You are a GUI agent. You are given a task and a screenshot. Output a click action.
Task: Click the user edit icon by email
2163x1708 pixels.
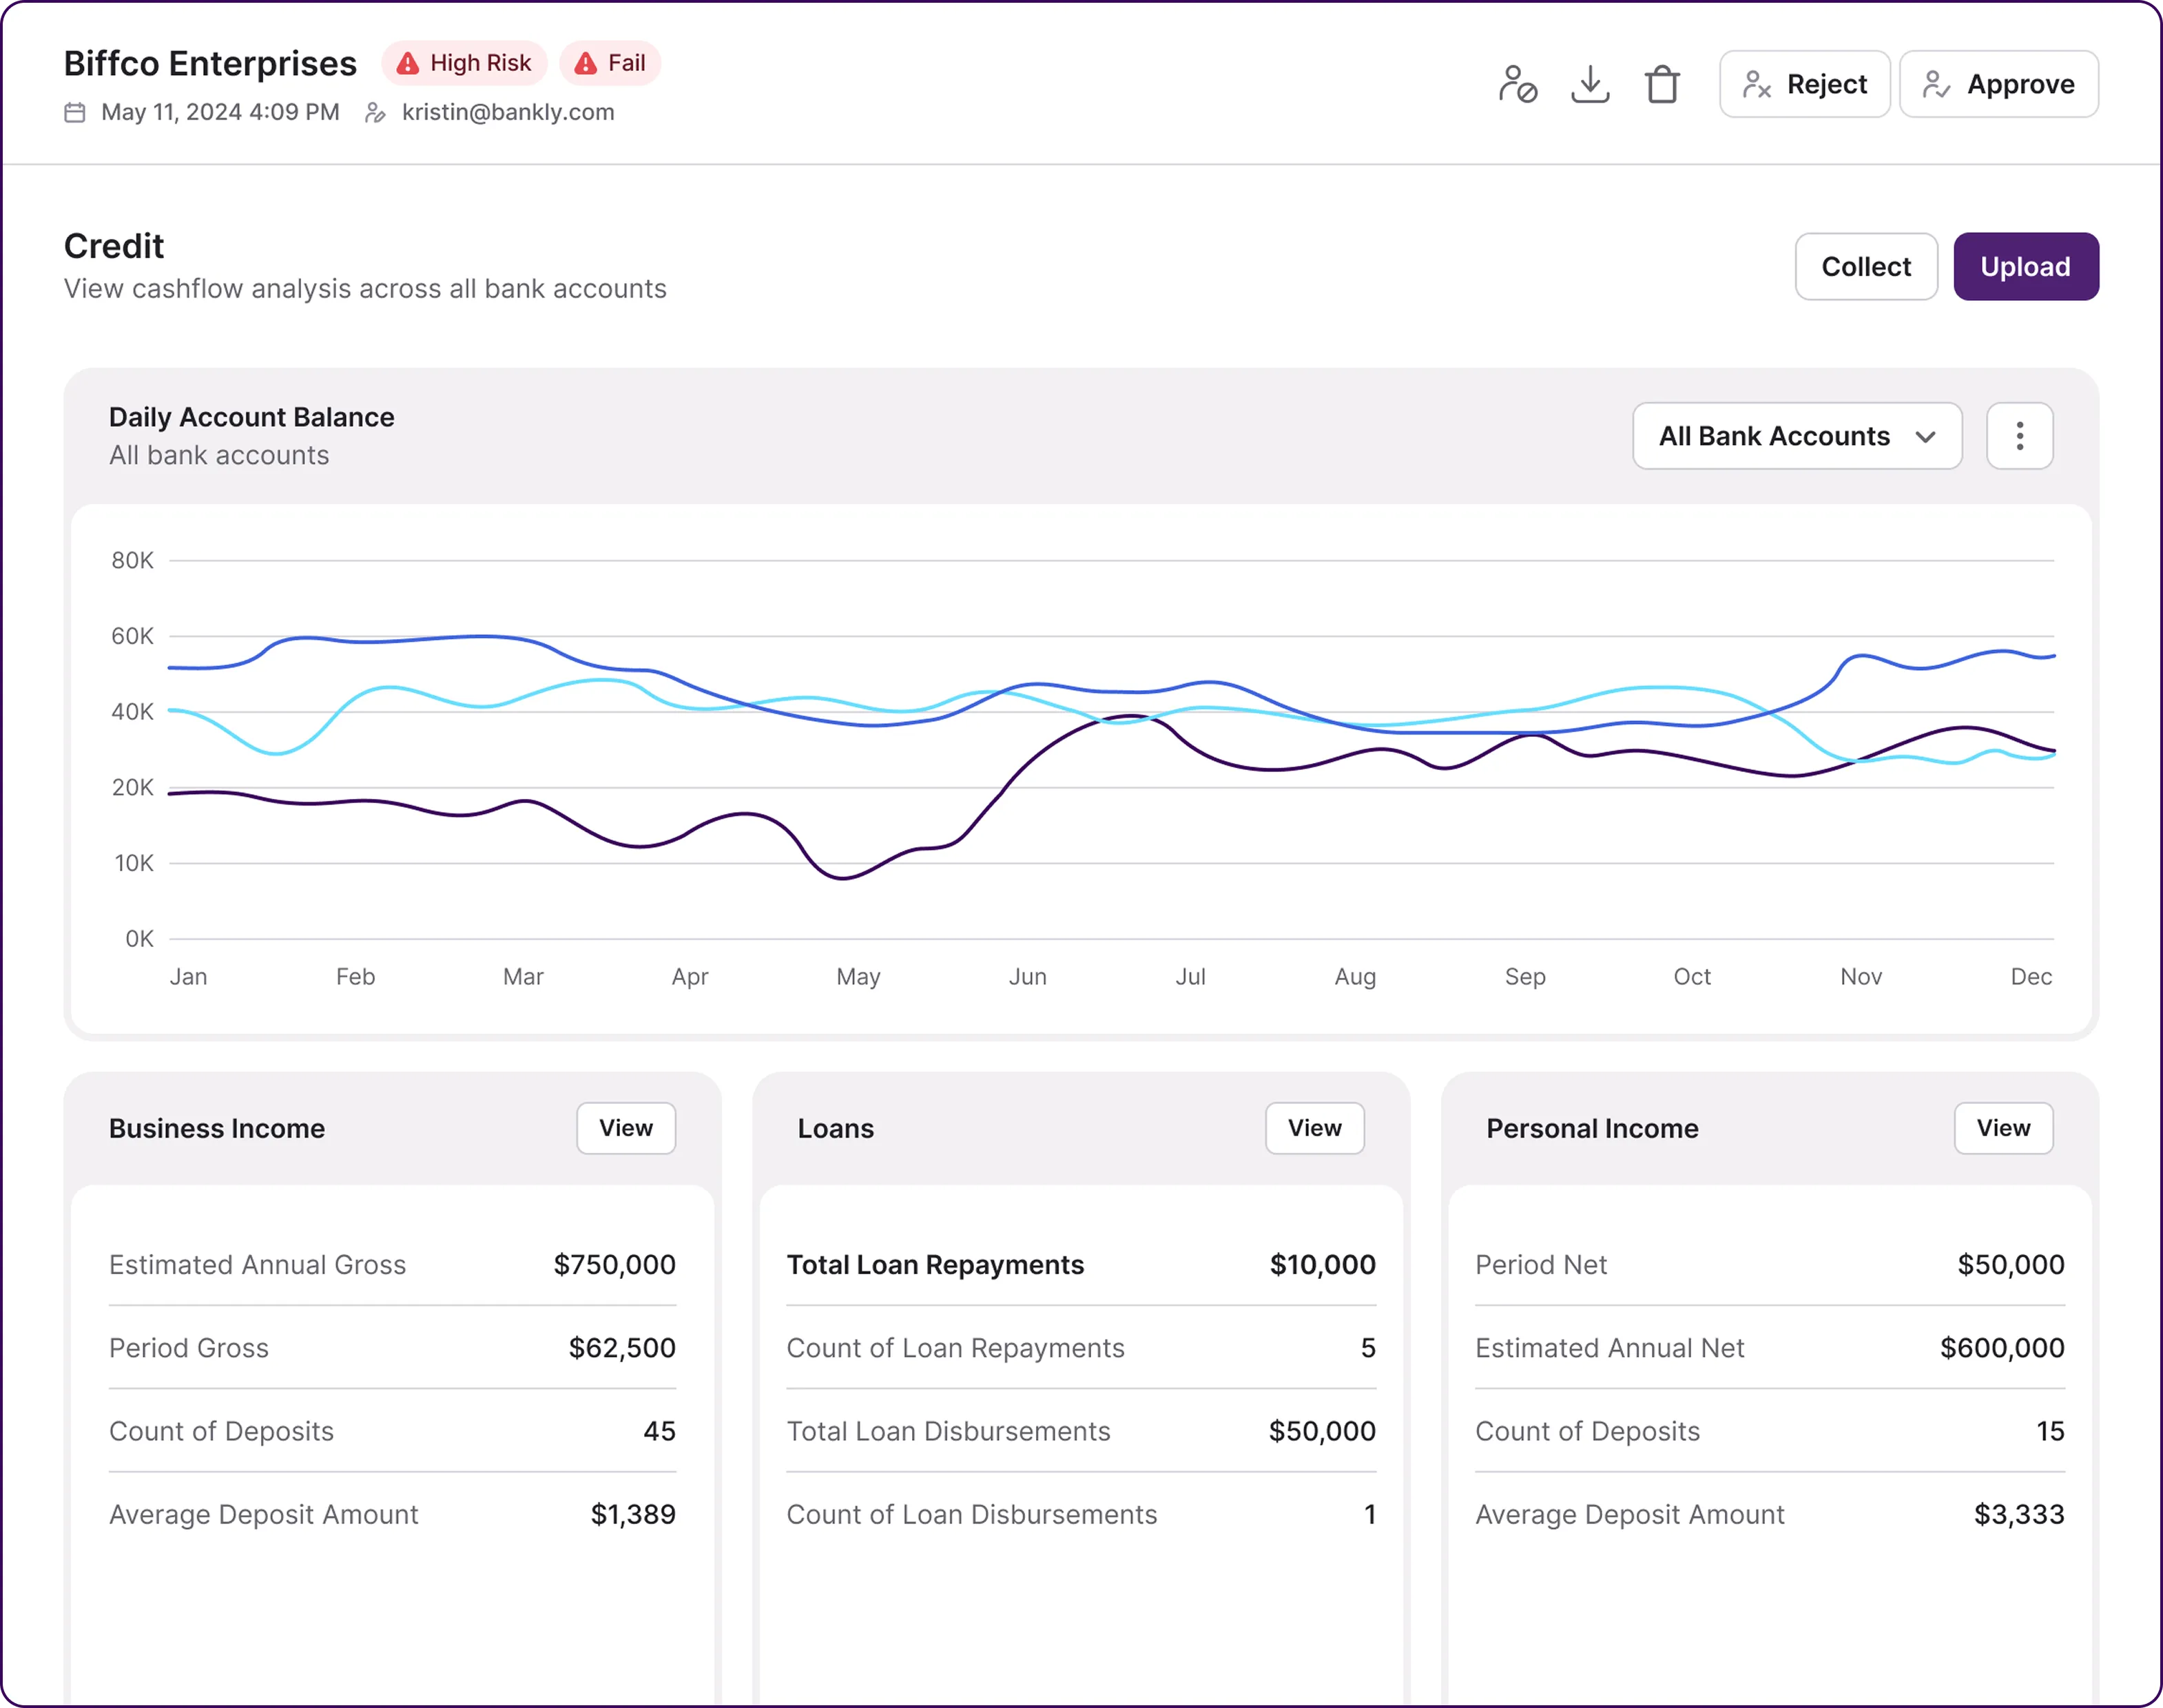(x=375, y=112)
